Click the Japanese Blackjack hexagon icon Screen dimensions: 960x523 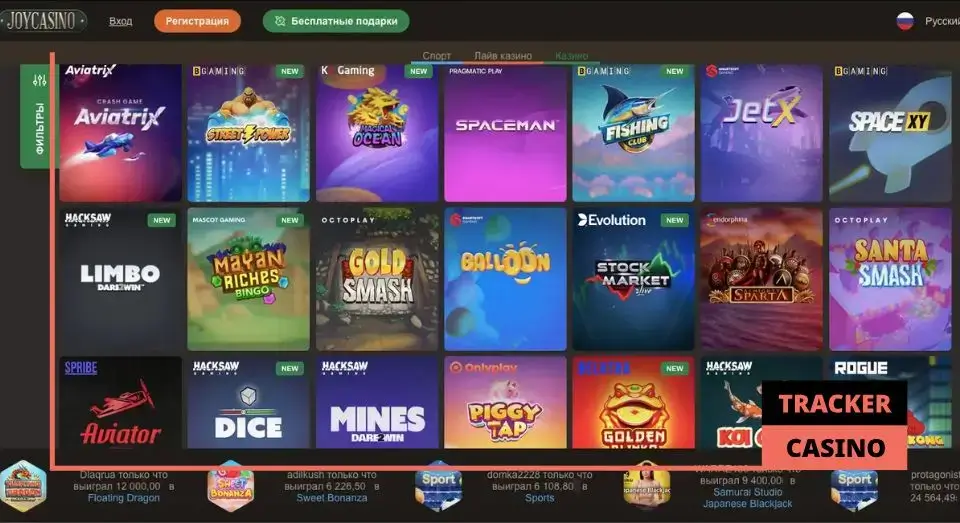tap(647, 486)
